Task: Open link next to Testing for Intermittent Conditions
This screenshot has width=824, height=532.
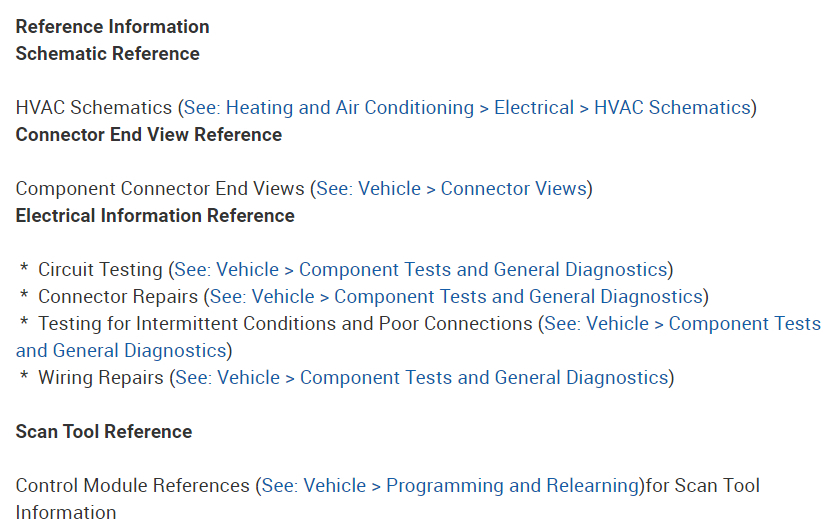Action: coord(682,323)
